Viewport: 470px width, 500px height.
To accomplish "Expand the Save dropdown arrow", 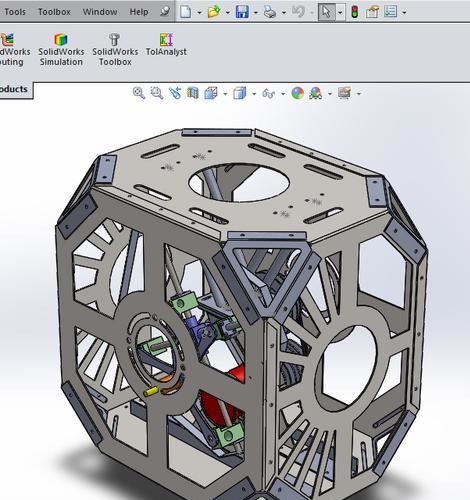I will pos(256,13).
